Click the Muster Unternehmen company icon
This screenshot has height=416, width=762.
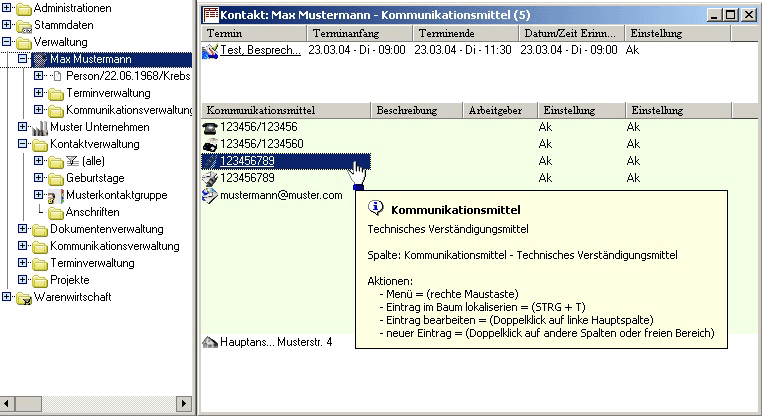tap(40, 127)
